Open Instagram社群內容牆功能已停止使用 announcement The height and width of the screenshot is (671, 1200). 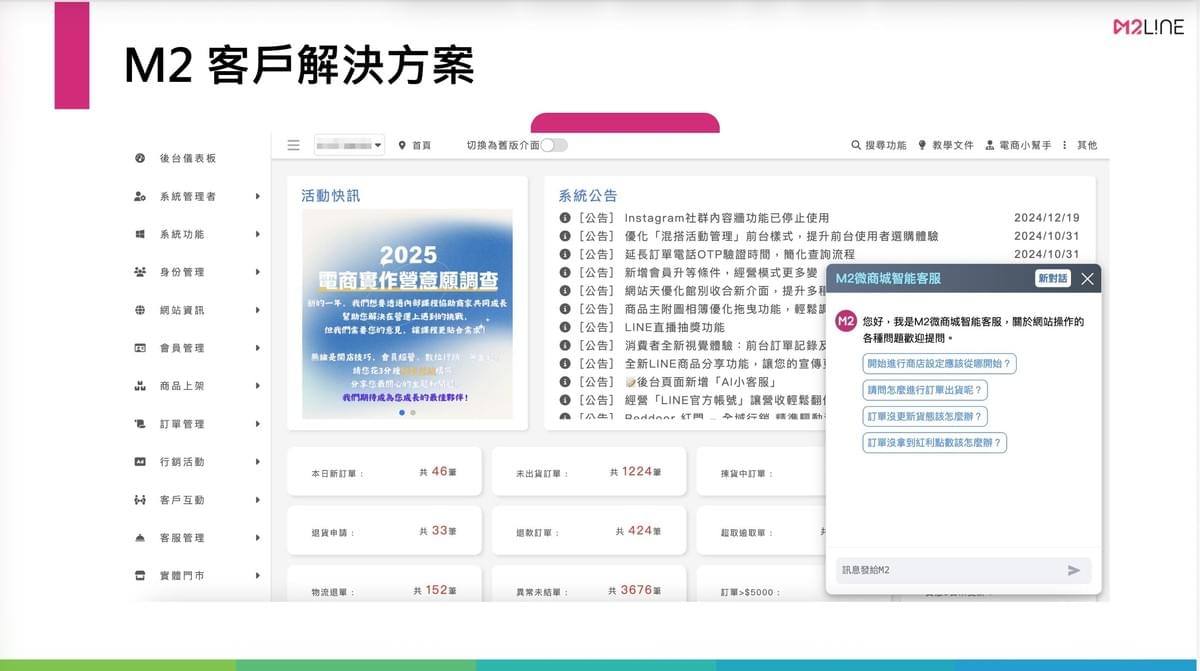click(727, 218)
